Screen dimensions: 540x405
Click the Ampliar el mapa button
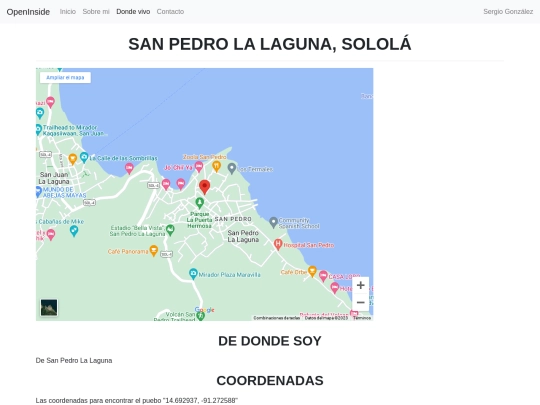(65, 77)
